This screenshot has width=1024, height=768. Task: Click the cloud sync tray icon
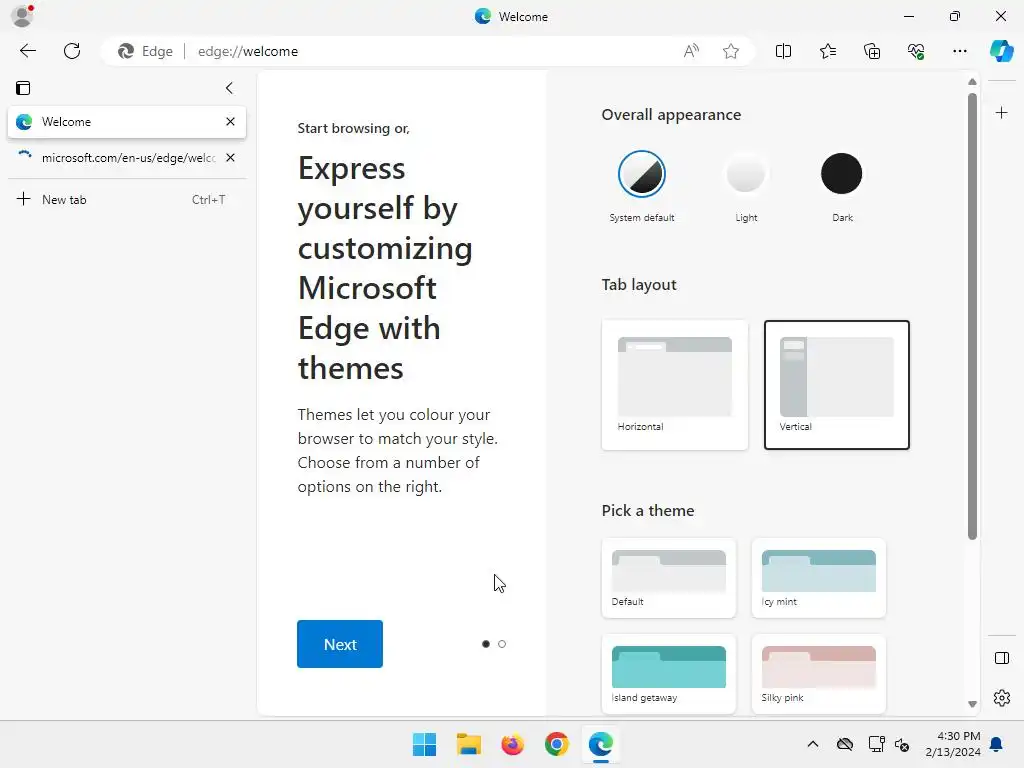click(845, 744)
